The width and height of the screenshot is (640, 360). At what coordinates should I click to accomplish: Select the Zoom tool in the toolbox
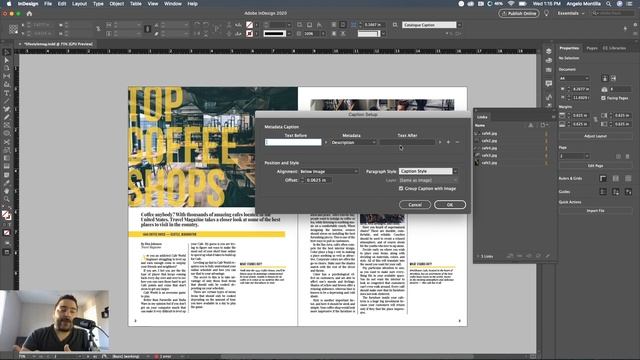pyautogui.click(x=7, y=199)
